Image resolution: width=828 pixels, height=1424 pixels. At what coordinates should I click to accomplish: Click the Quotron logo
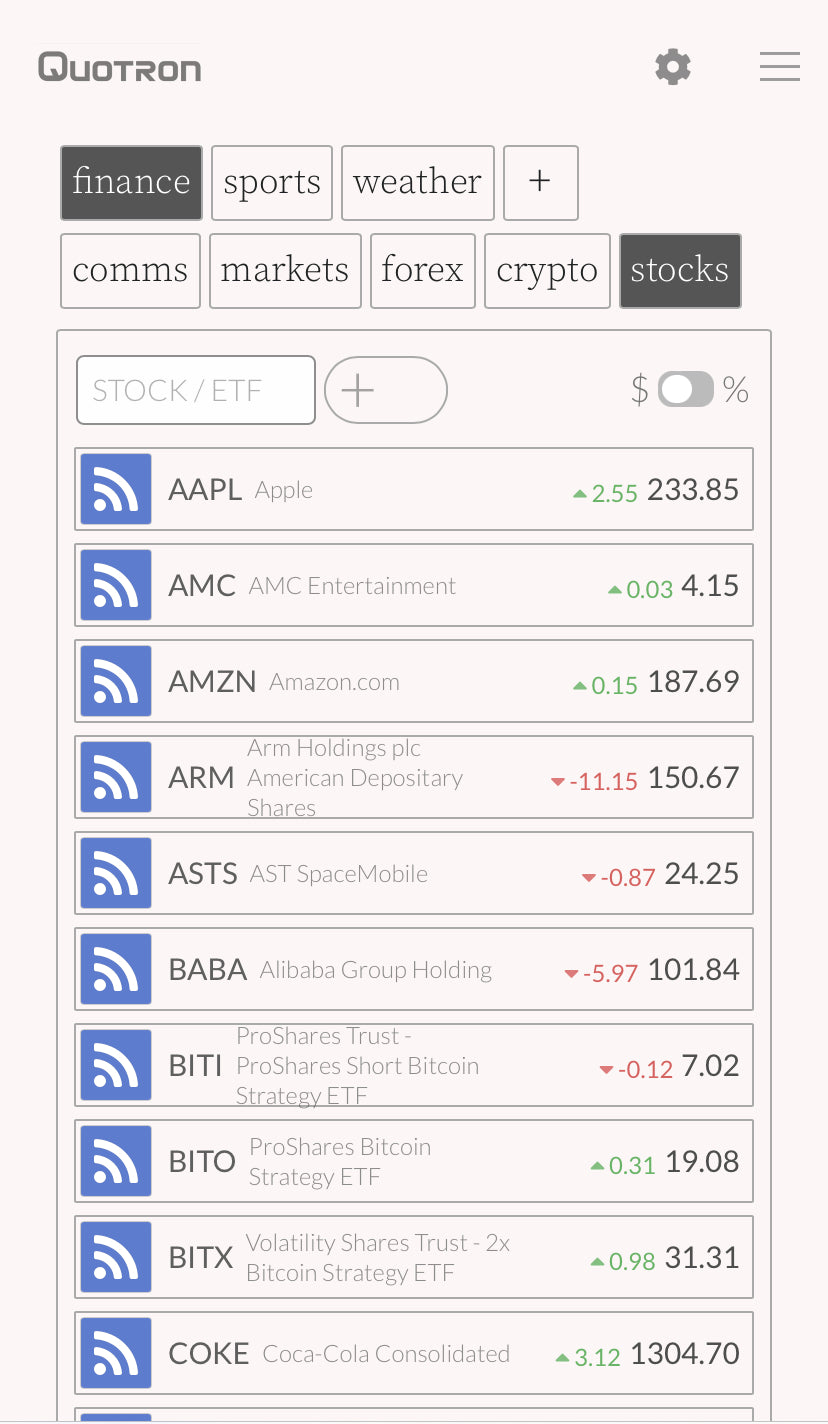coord(120,67)
